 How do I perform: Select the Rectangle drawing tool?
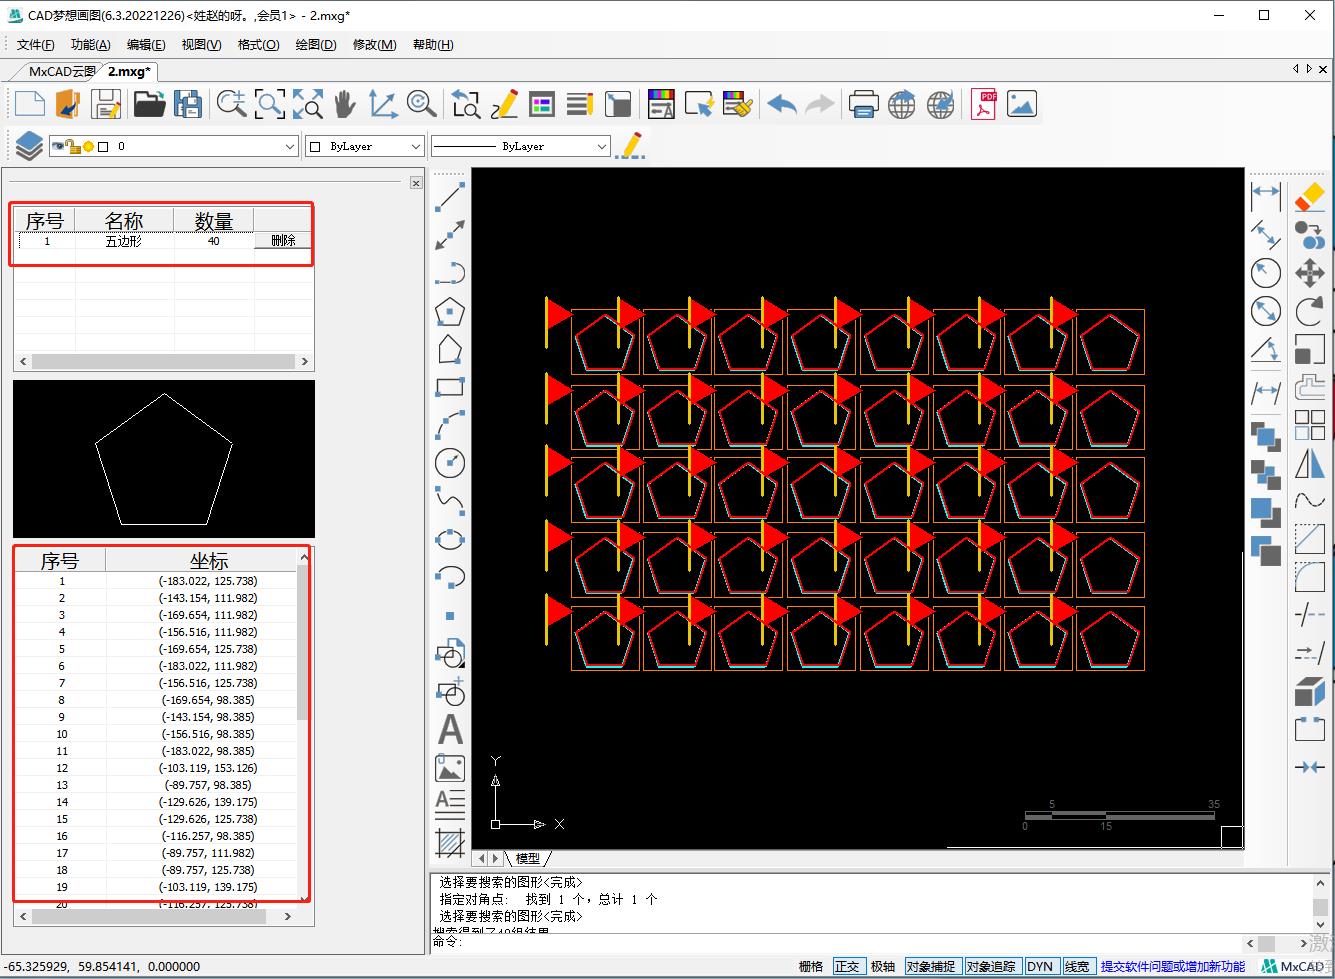point(450,387)
